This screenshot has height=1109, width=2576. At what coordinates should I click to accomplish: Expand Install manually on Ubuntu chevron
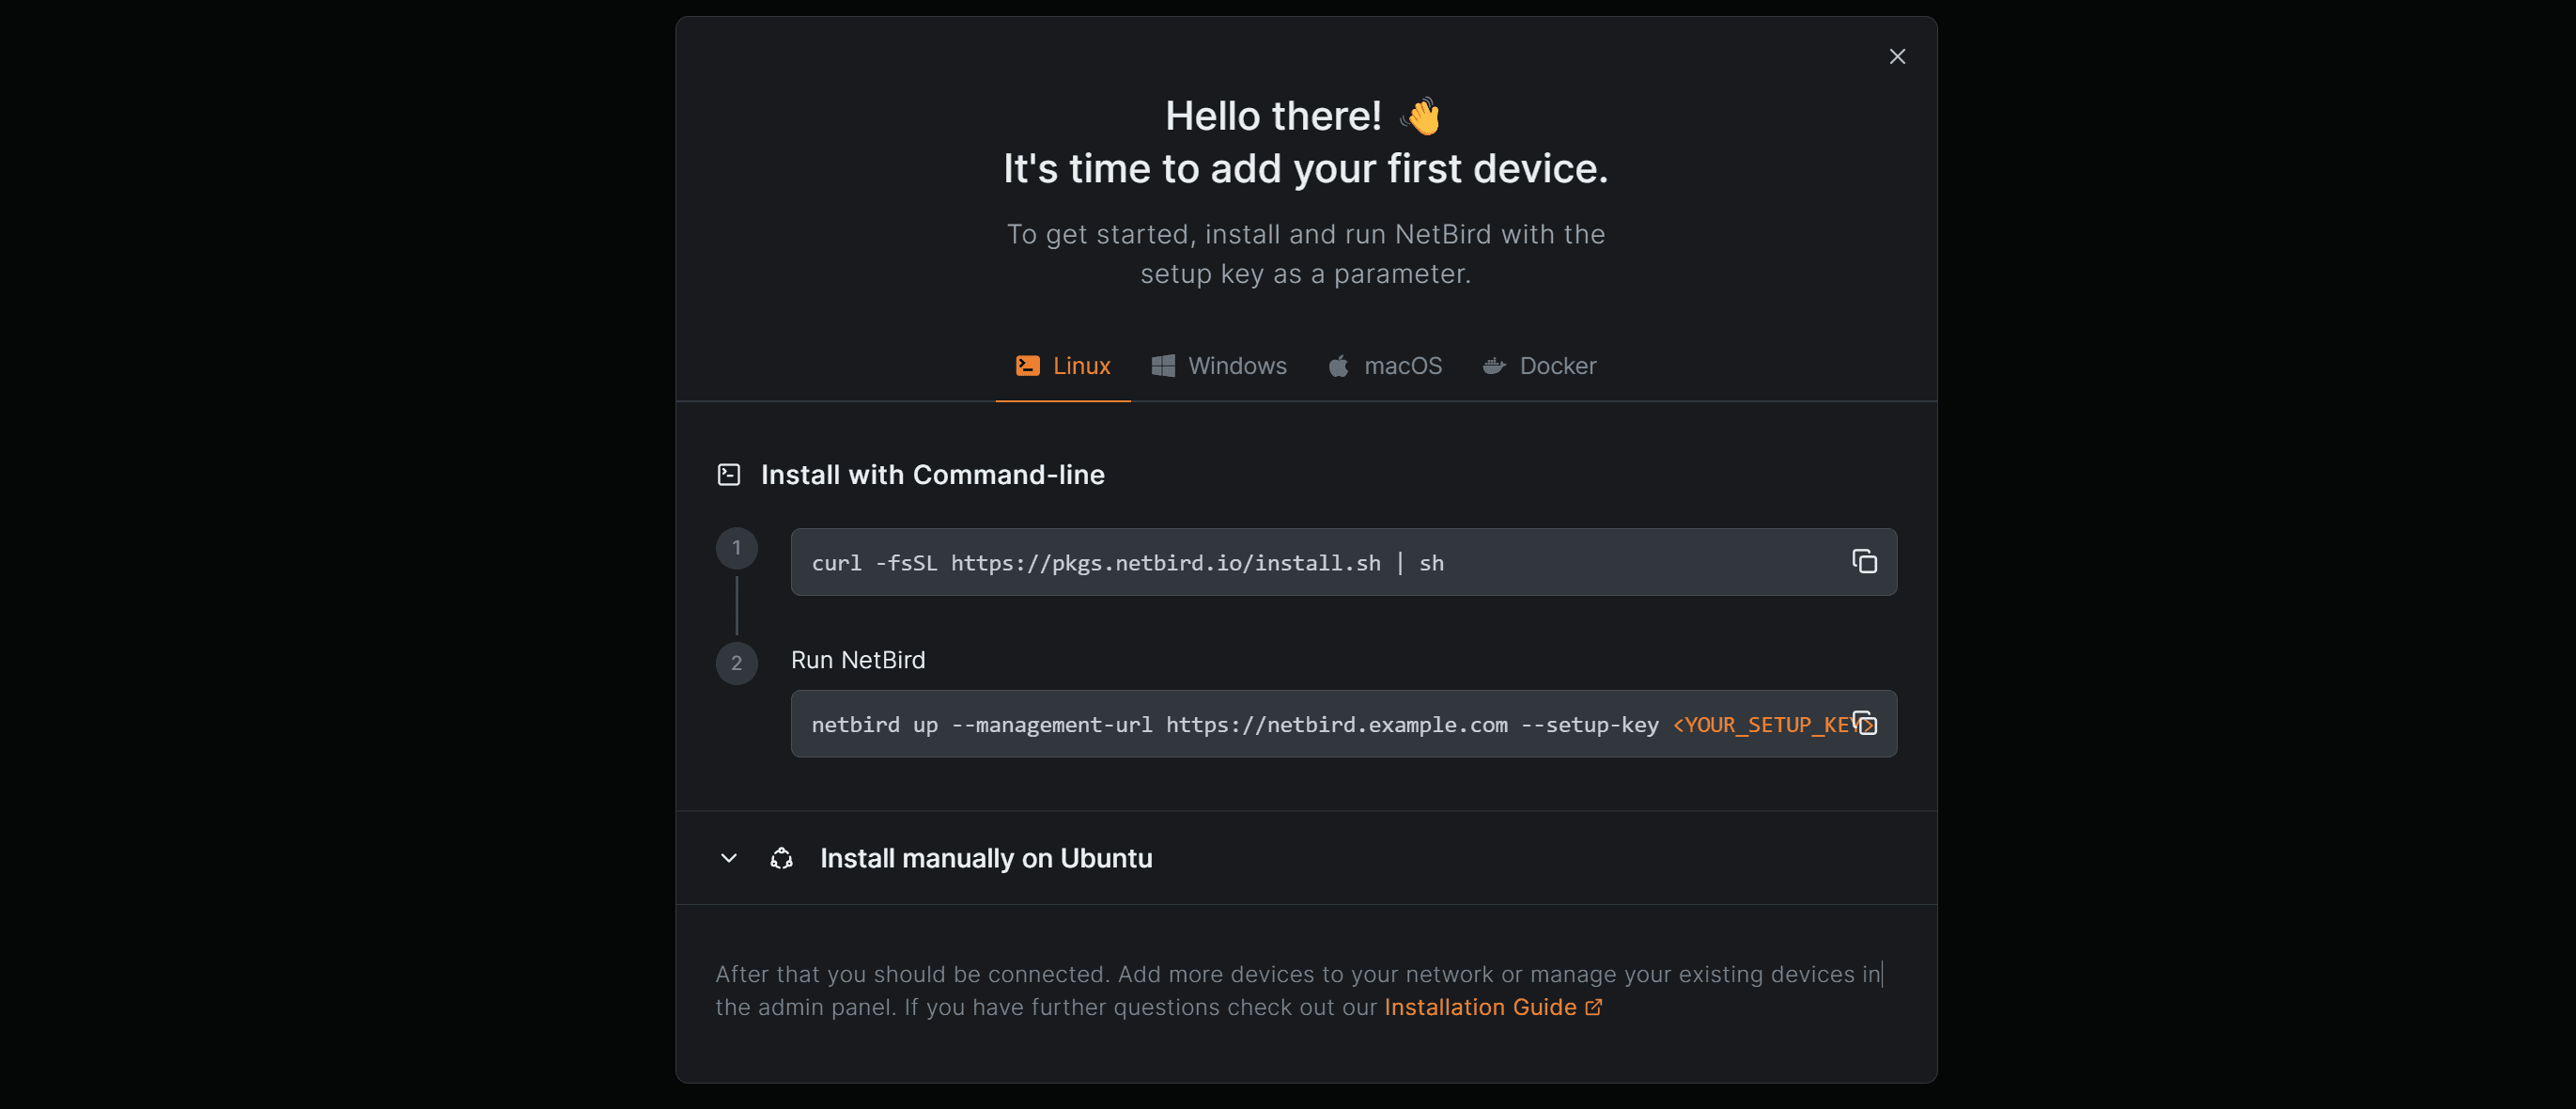(x=729, y=858)
